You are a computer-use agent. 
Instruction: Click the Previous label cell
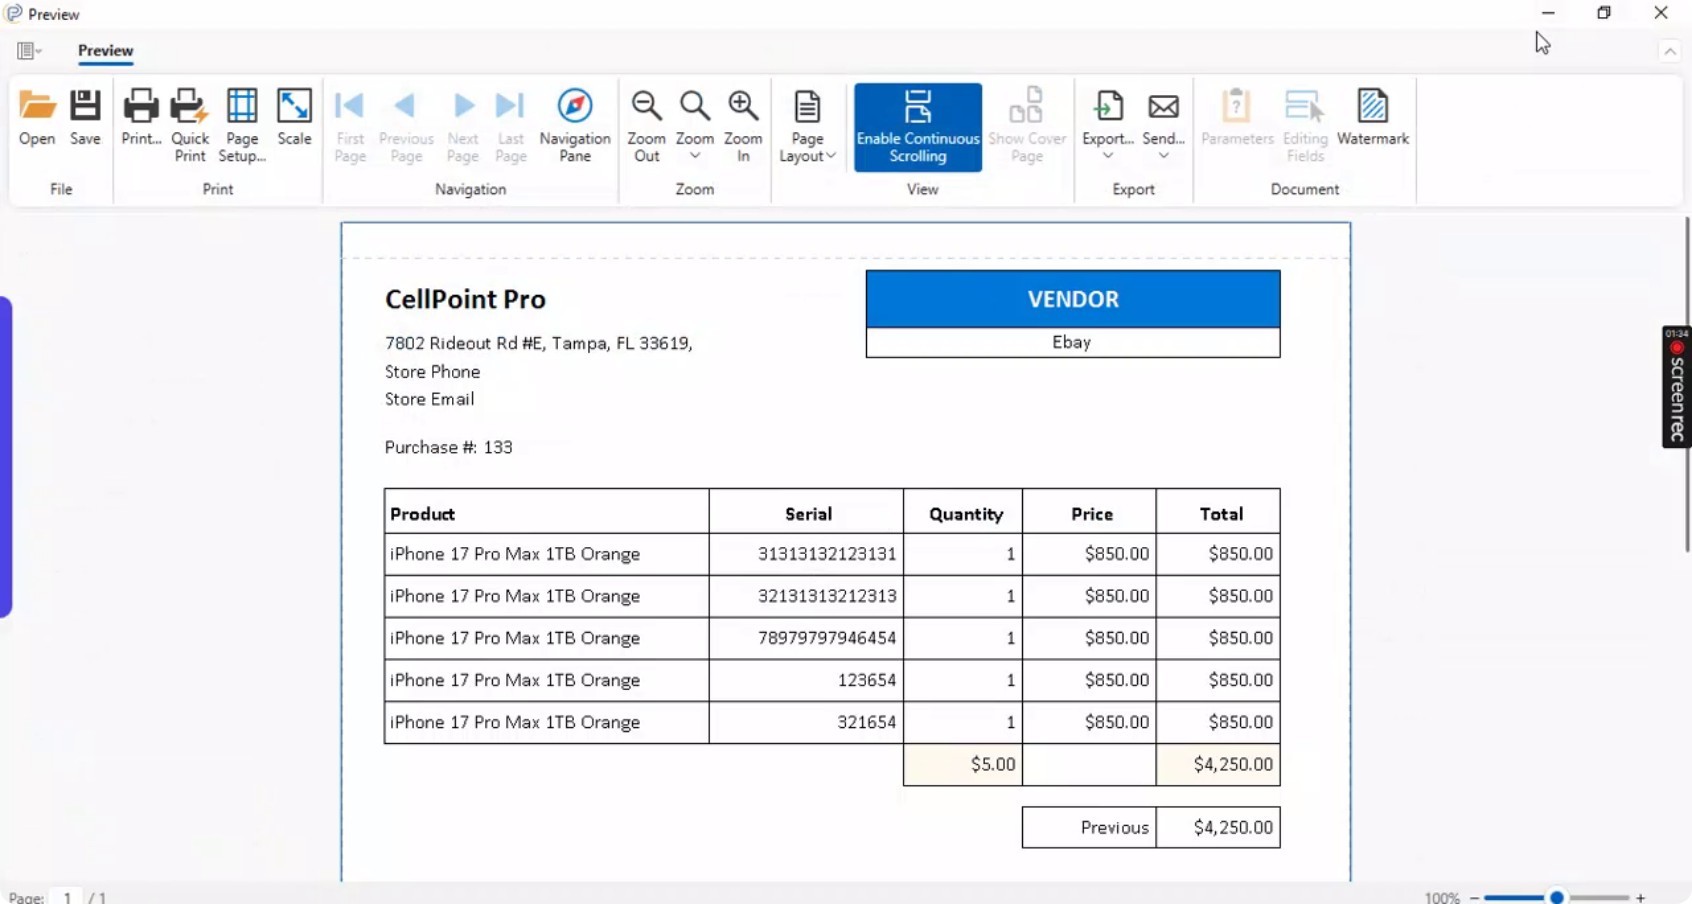tap(1089, 828)
